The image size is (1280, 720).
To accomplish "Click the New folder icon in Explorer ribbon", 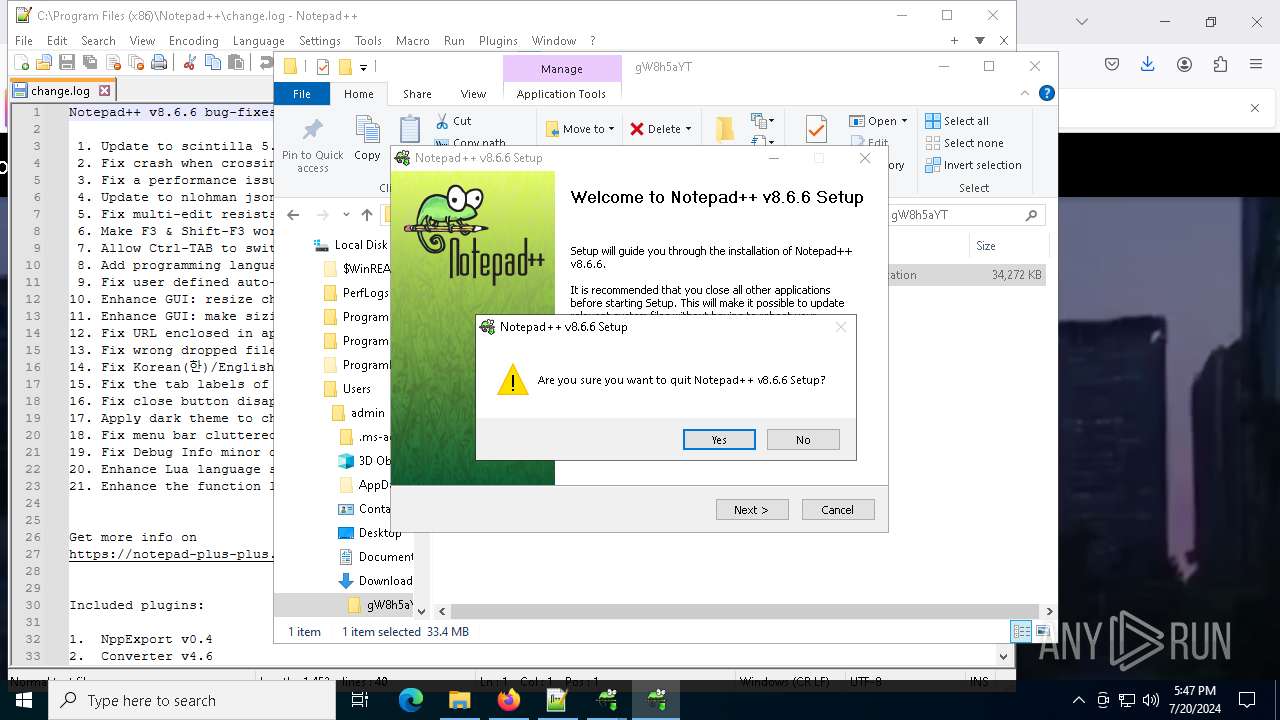I will click(x=725, y=129).
